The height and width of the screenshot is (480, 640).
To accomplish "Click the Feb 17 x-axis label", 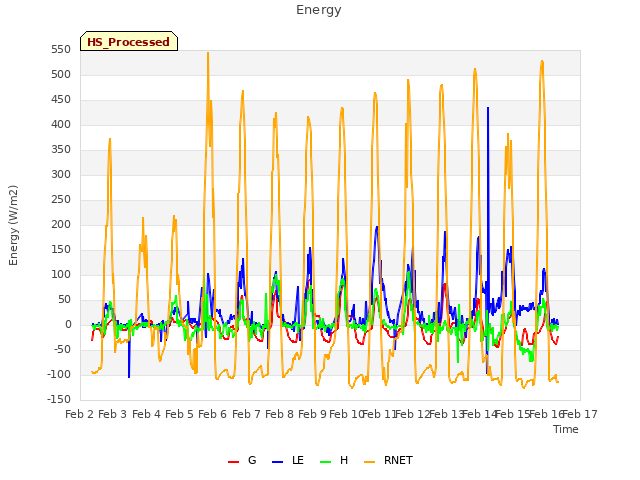I will [x=580, y=414].
